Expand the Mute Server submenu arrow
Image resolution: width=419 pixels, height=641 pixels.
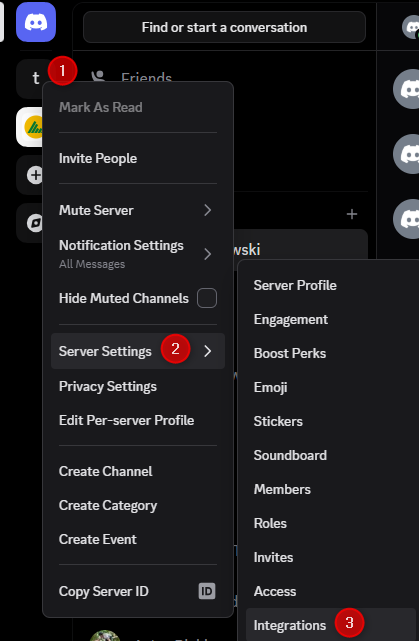click(208, 210)
